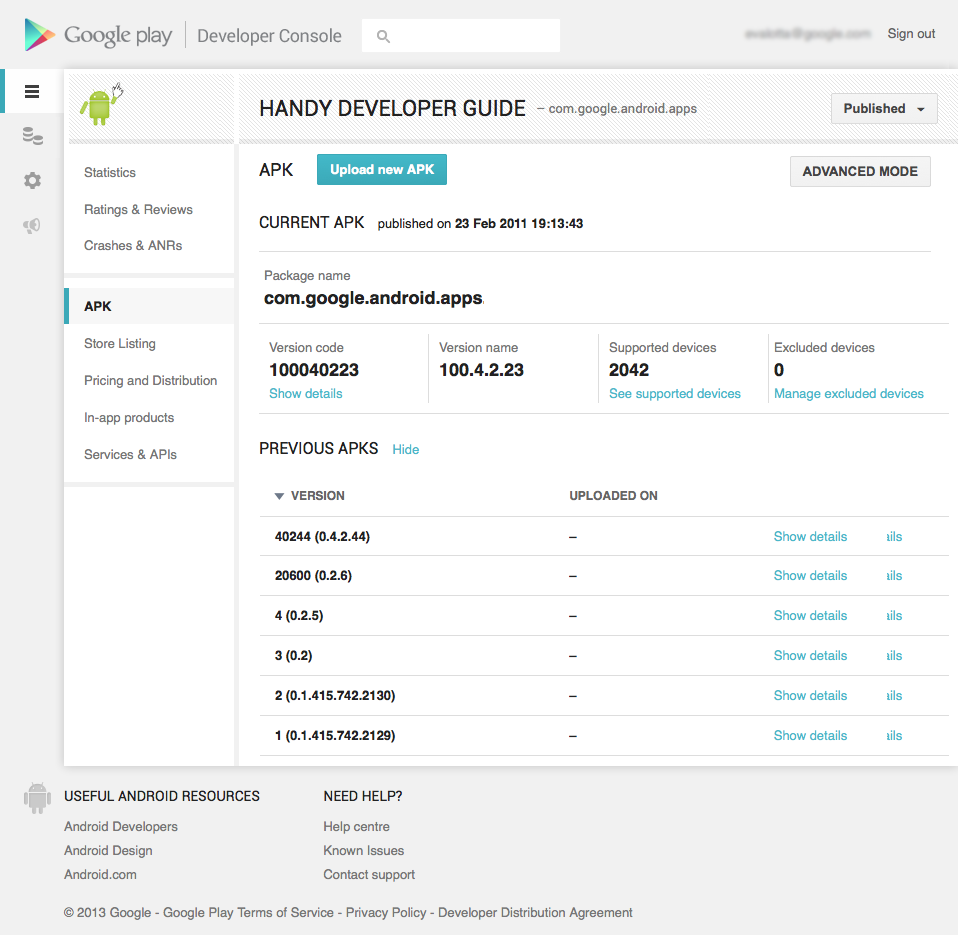
Task: Open the financial reports coins icon
Action: 32,136
